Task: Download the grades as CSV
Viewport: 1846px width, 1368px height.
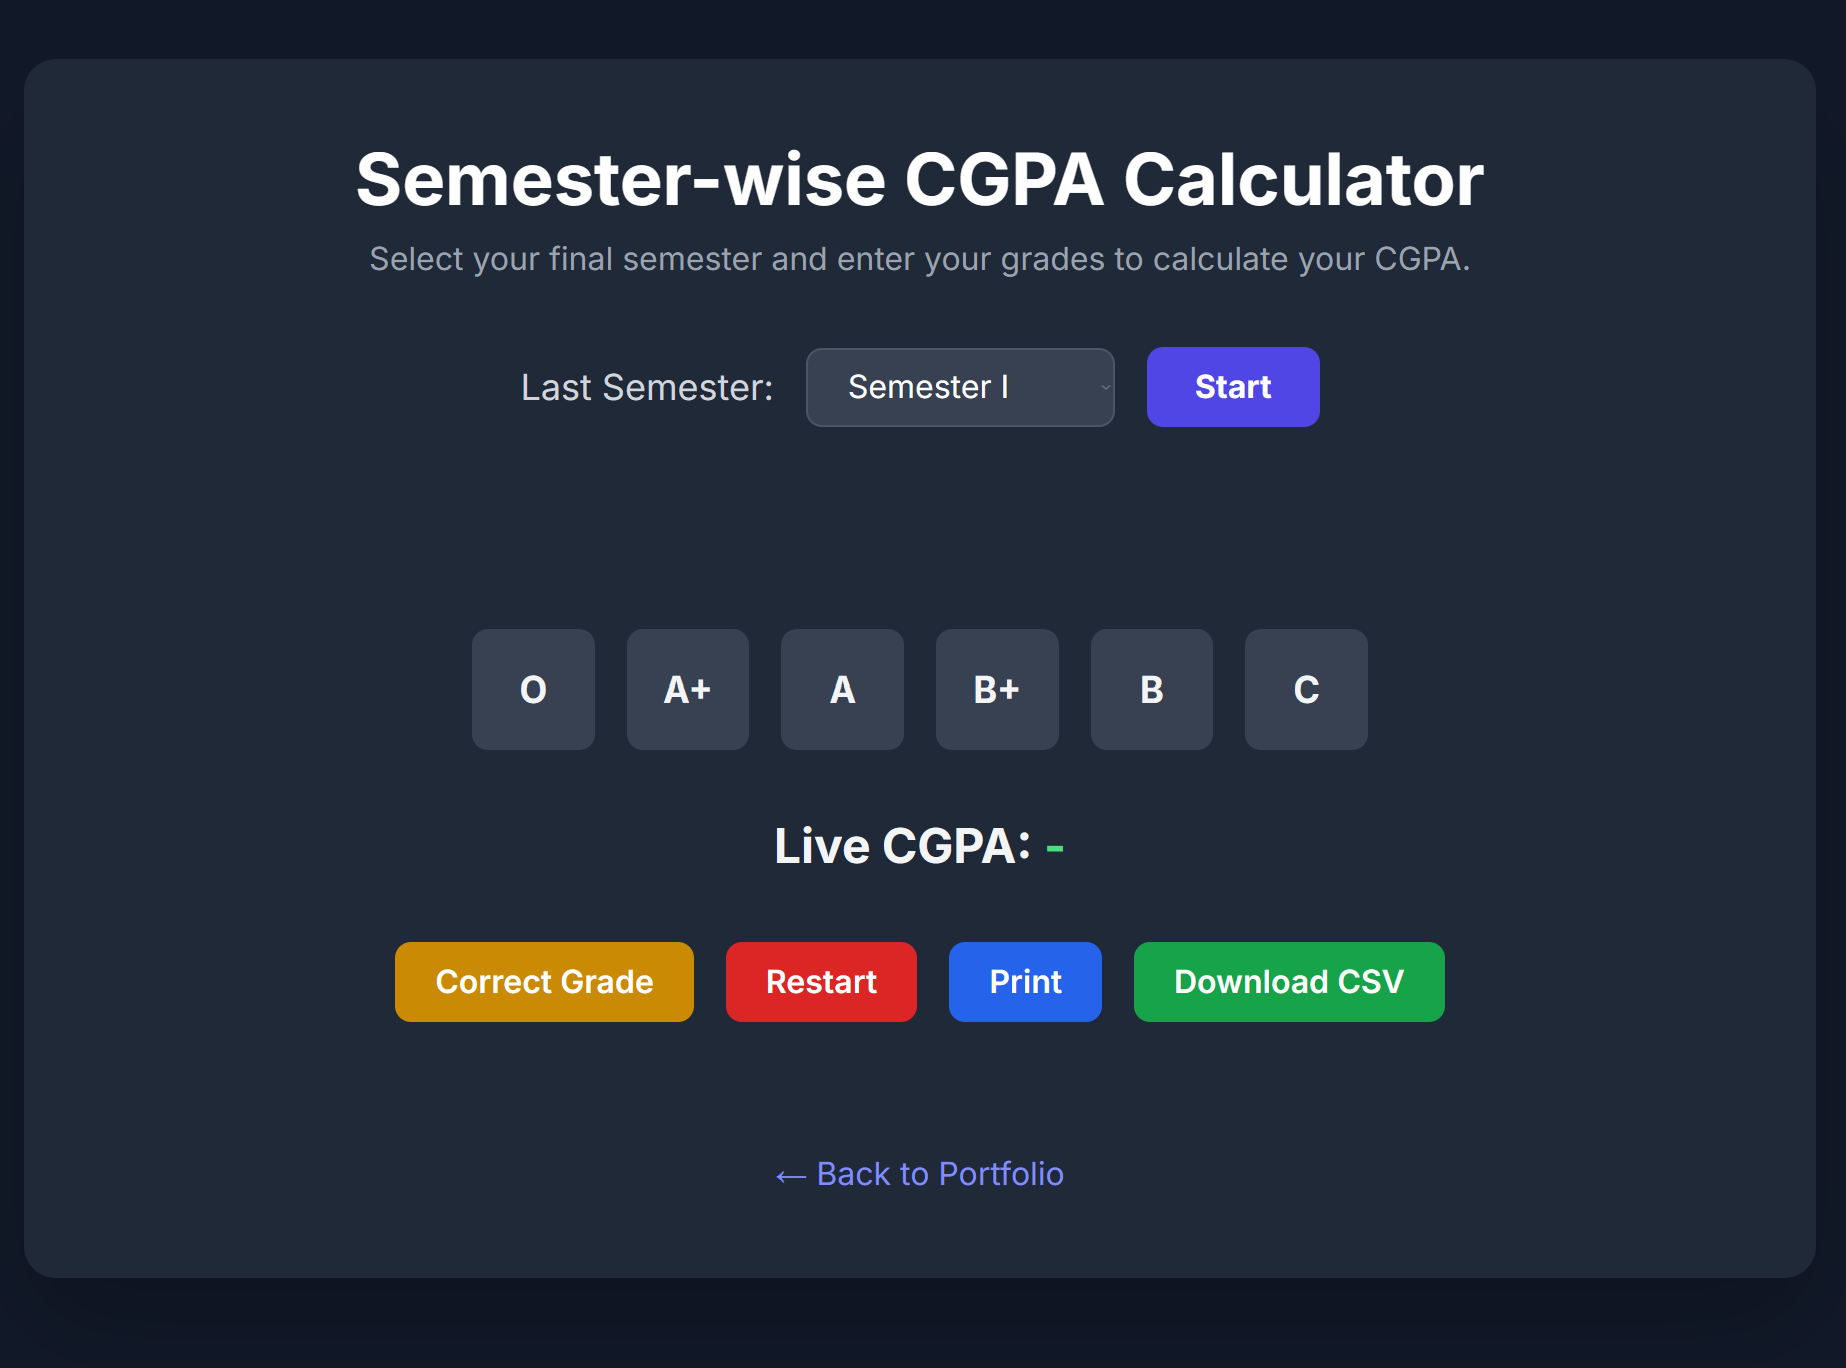Action: click(x=1288, y=981)
